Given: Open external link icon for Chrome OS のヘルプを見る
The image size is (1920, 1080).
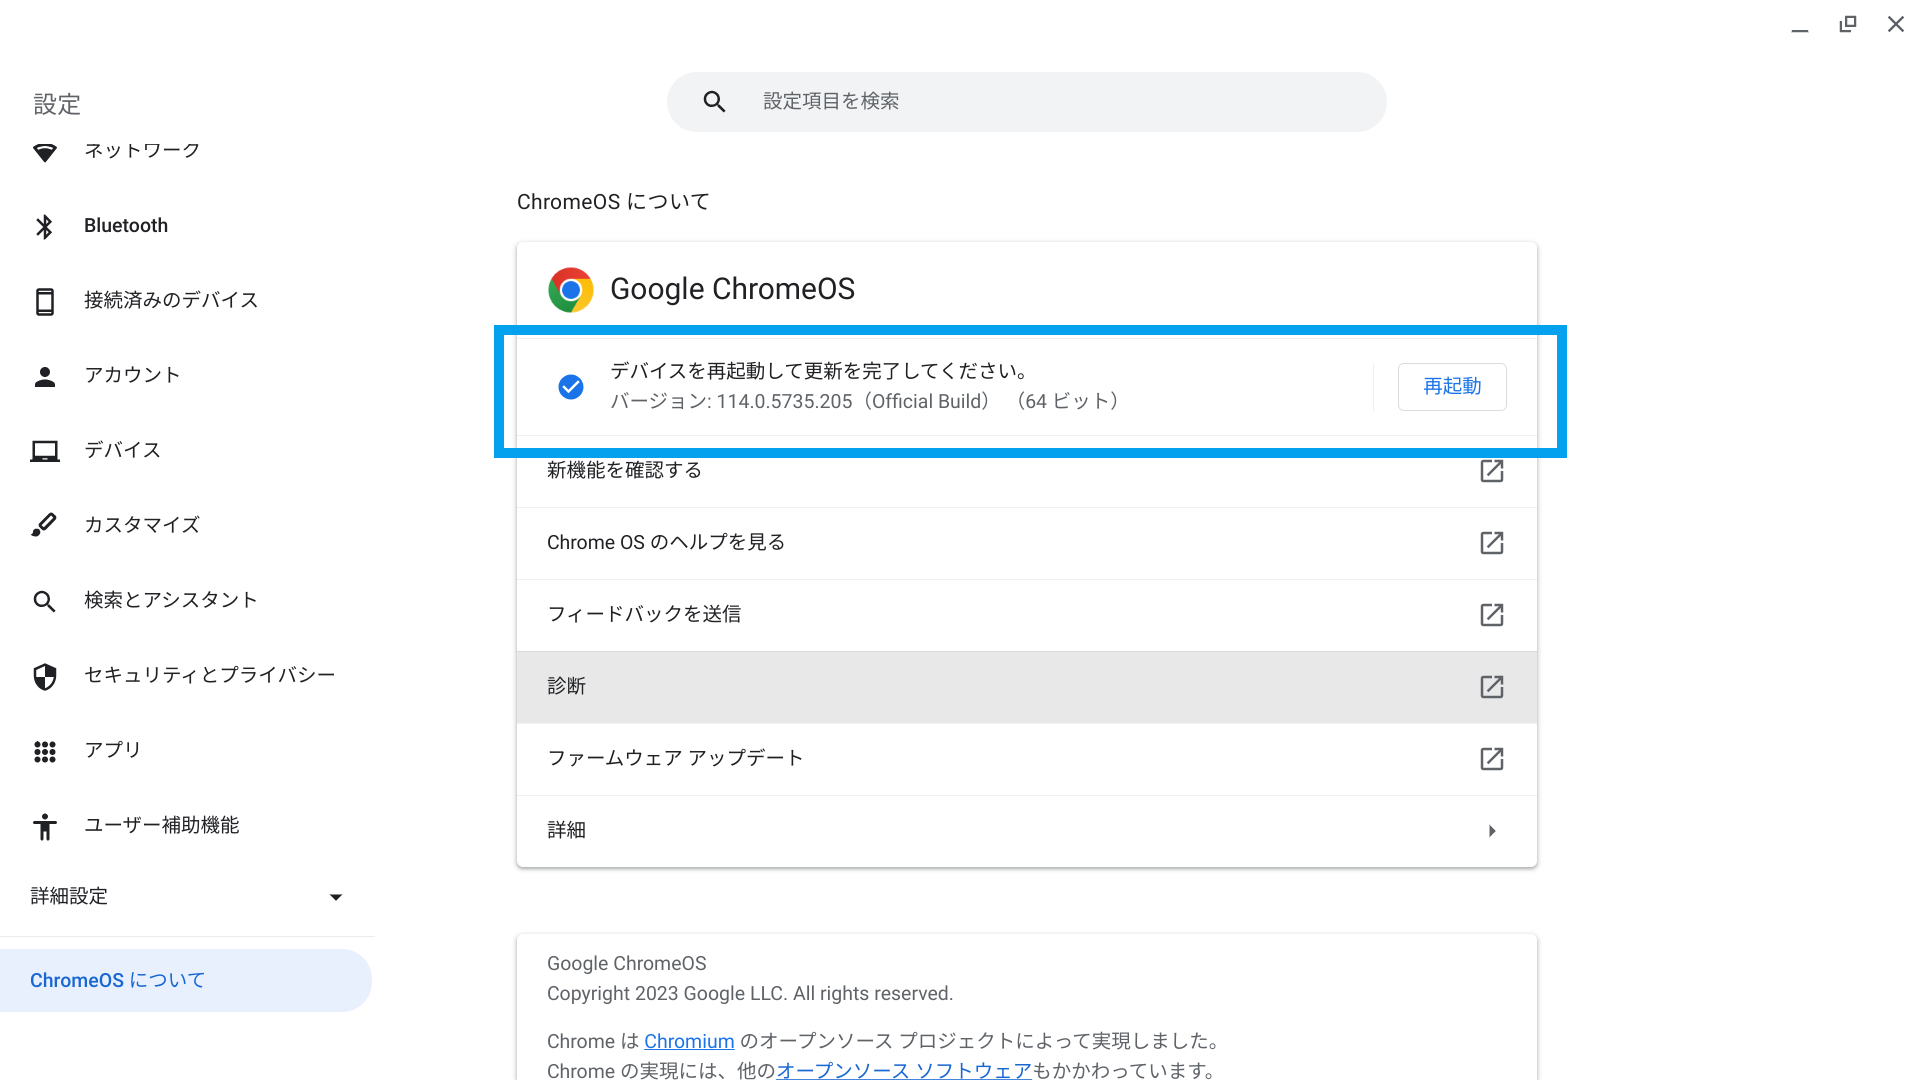Looking at the screenshot, I should pos(1492,543).
